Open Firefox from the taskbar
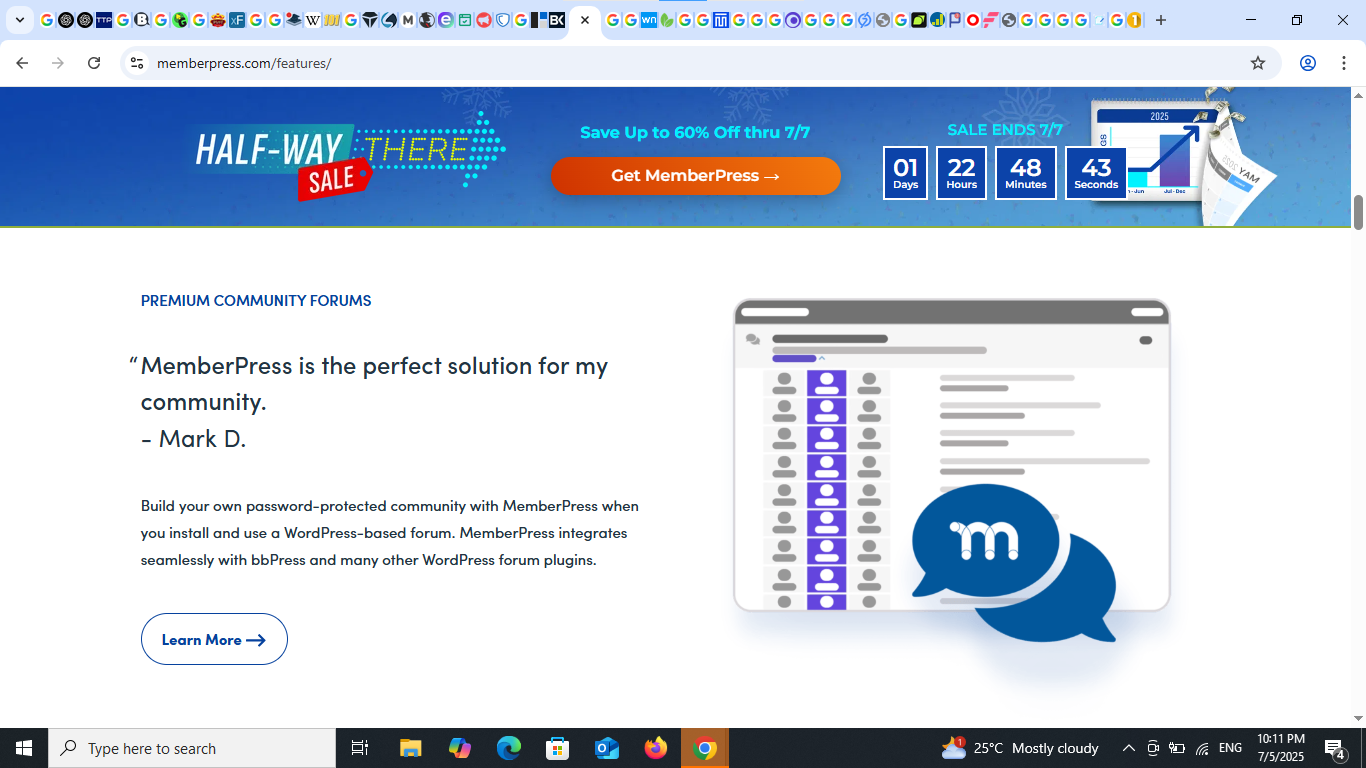The width and height of the screenshot is (1366, 768). [656, 748]
